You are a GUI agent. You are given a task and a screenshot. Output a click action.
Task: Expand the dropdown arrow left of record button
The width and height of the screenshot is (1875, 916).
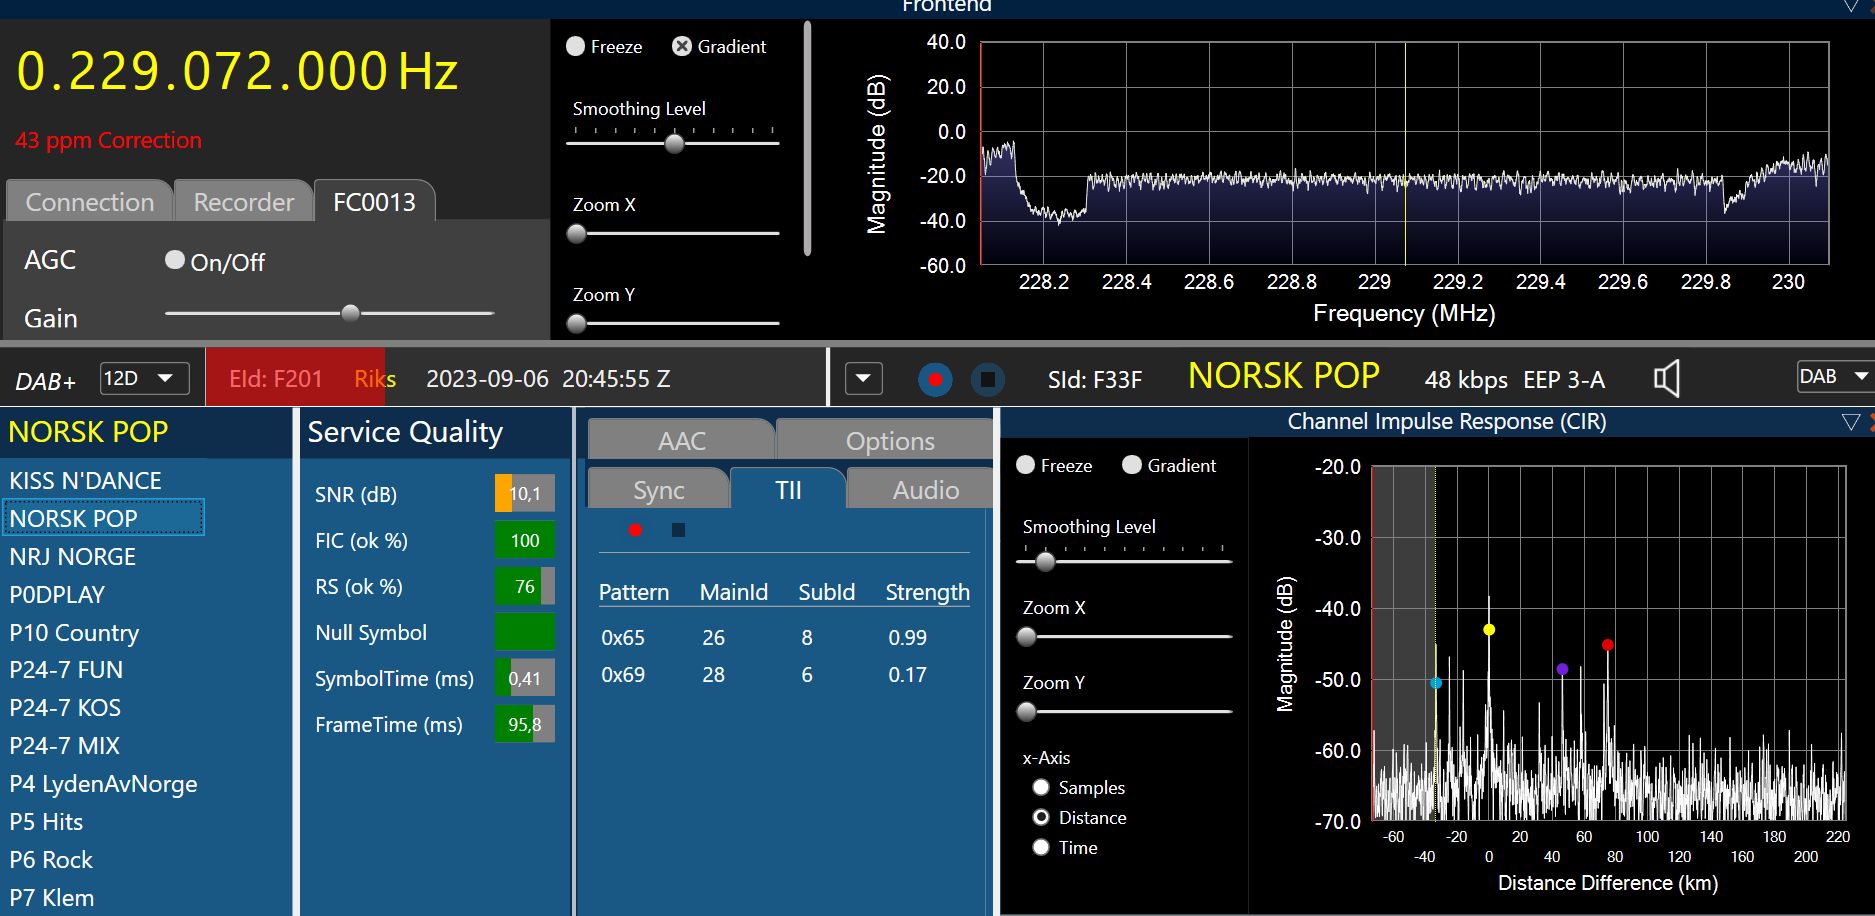[863, 379]
